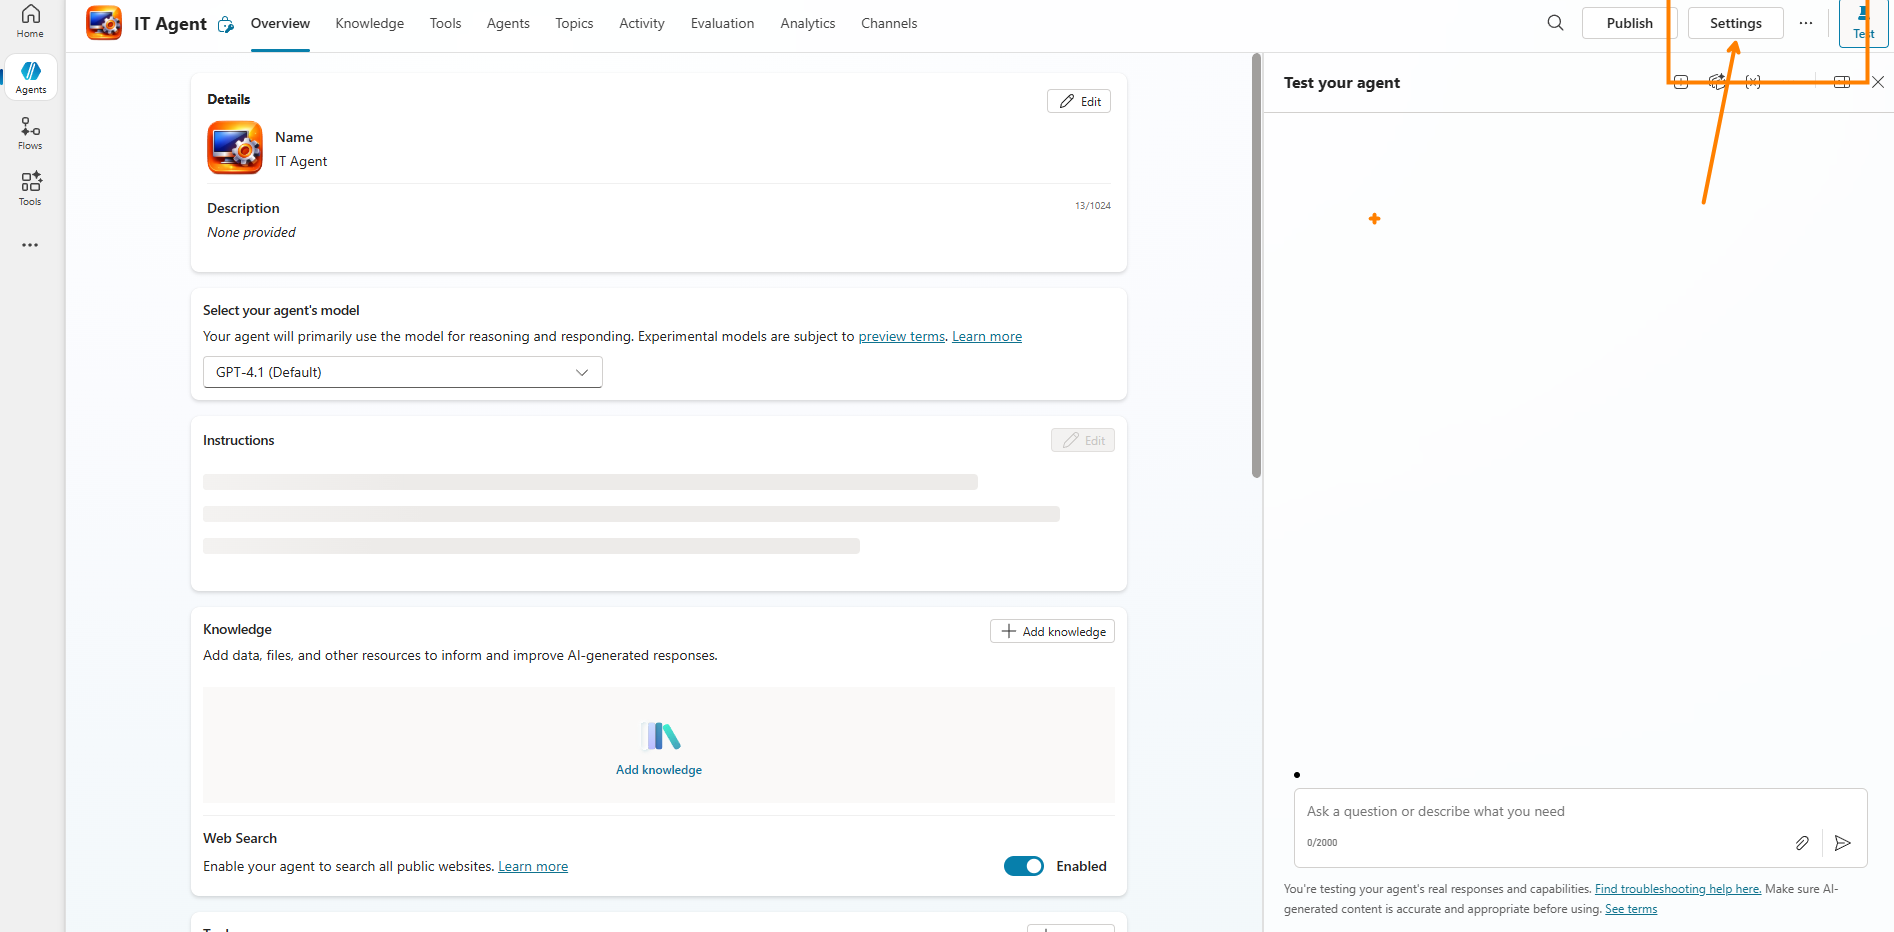Click the Add knowledge button with plus
Image resolution: width=1894 pixels, height=932 pixels.
coord(1052,631)
